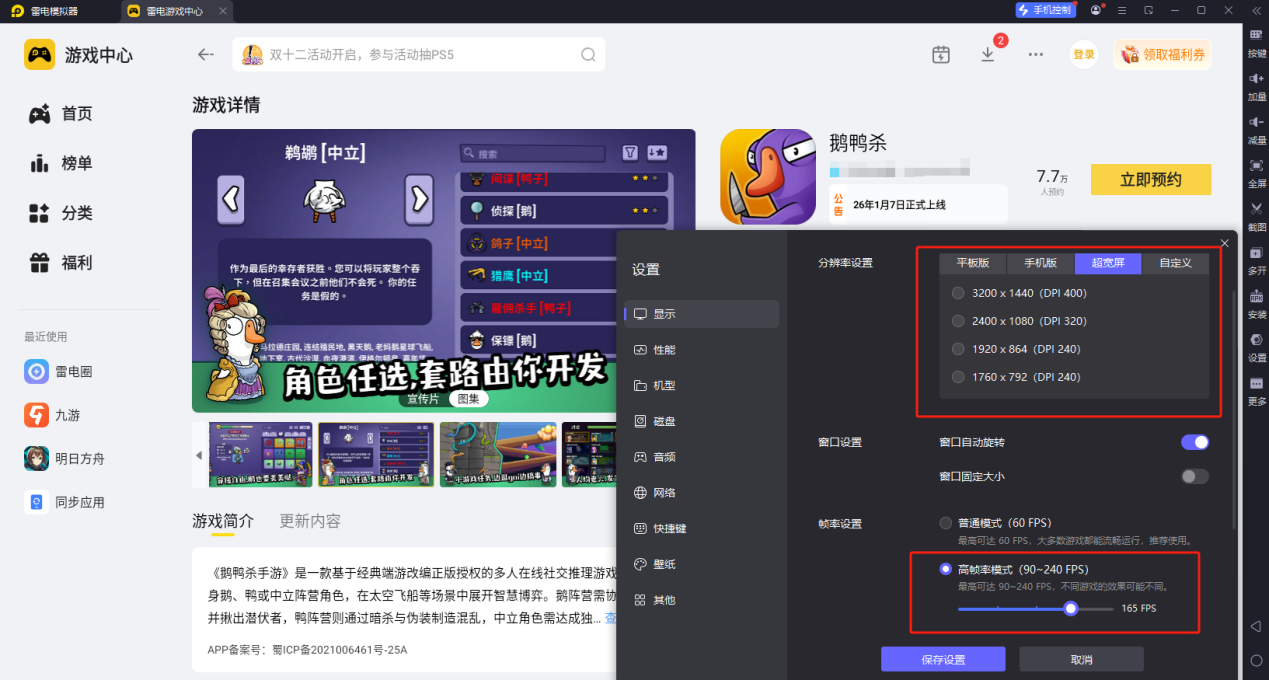Select the 普通模式 (60 FPS) radio button
The width and height of the screenshot is (1269, 680).
pyautogui.click(x=945, y=523)
